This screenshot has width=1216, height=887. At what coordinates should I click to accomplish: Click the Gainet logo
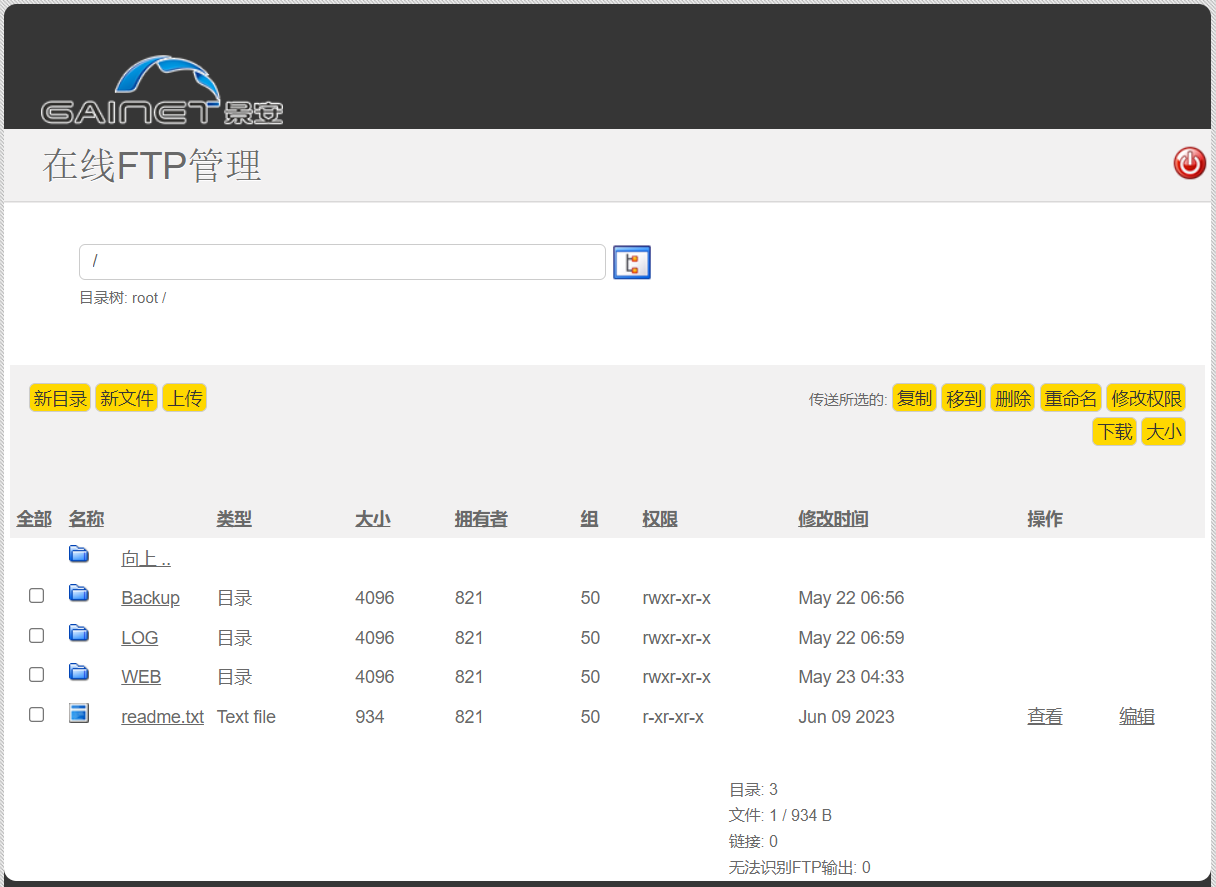coord(162,92)
